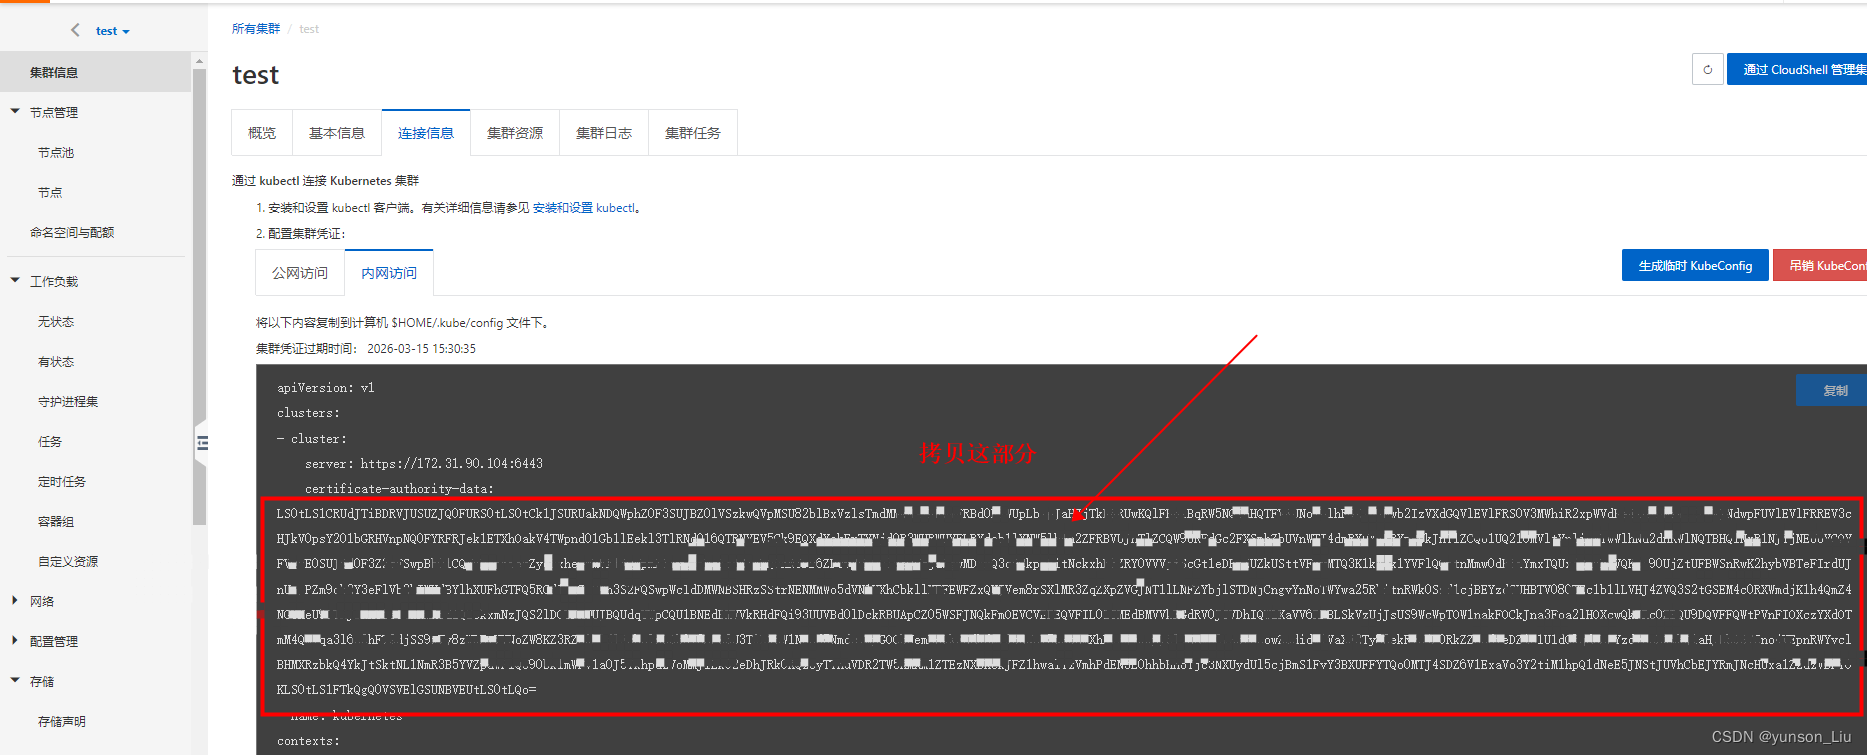Viewport: 1867px width, 755px height.
Task: Open the test cluster switcher dropdown
Action: (x=112, y=31)
